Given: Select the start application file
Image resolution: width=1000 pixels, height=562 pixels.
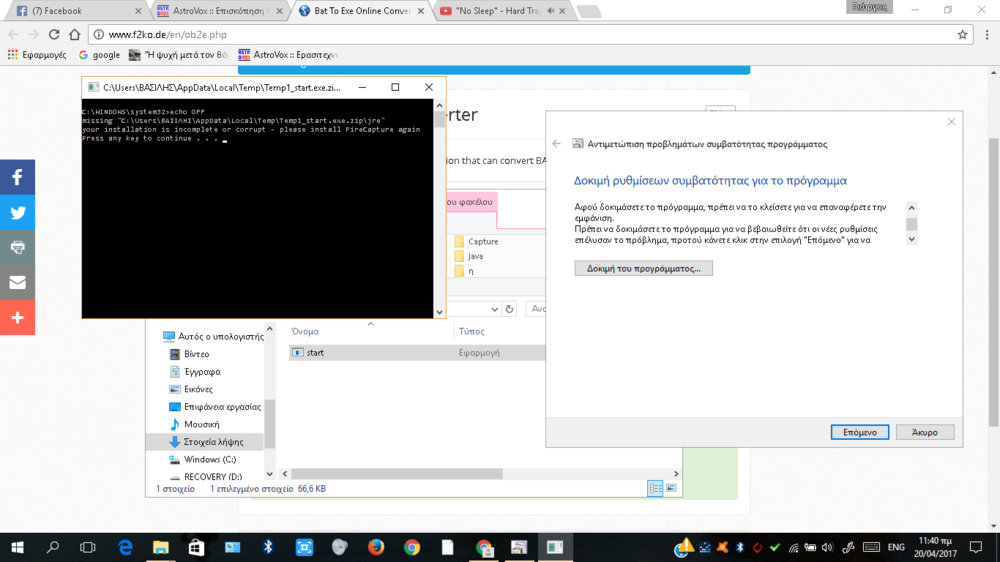Looking at the screenshot, I should [x=315, y=353].
